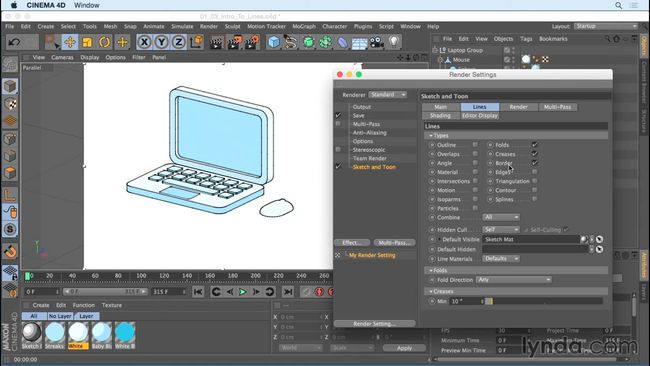
Task: Toggle the Save option checkbox
Action: pos(338,115)
